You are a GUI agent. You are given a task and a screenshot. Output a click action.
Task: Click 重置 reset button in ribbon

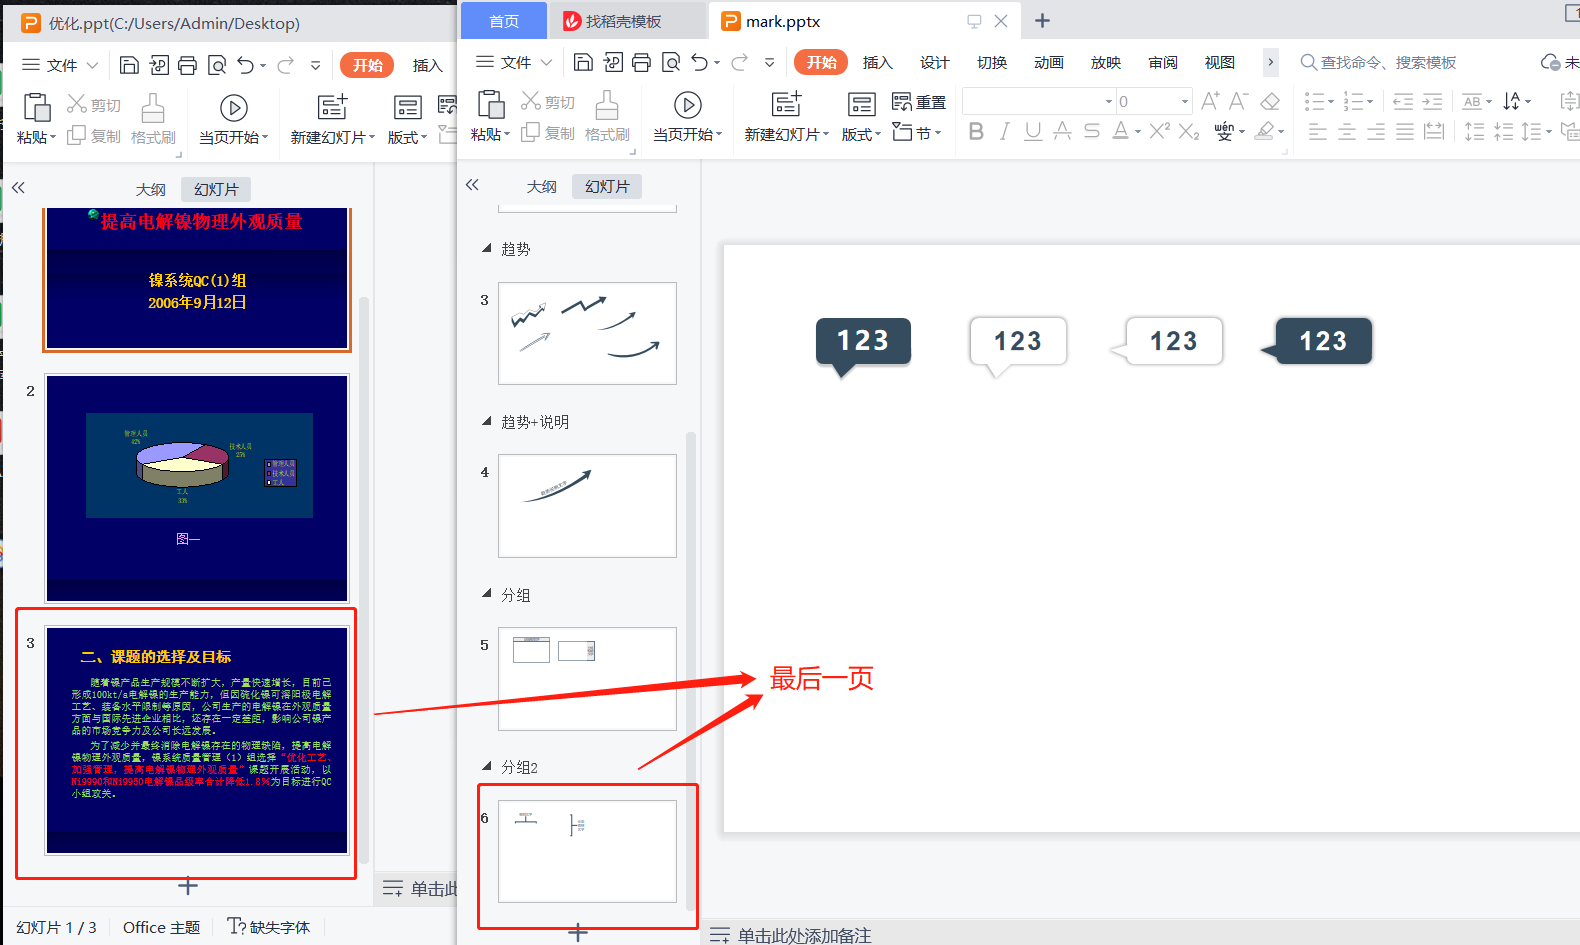pos(919,102)
